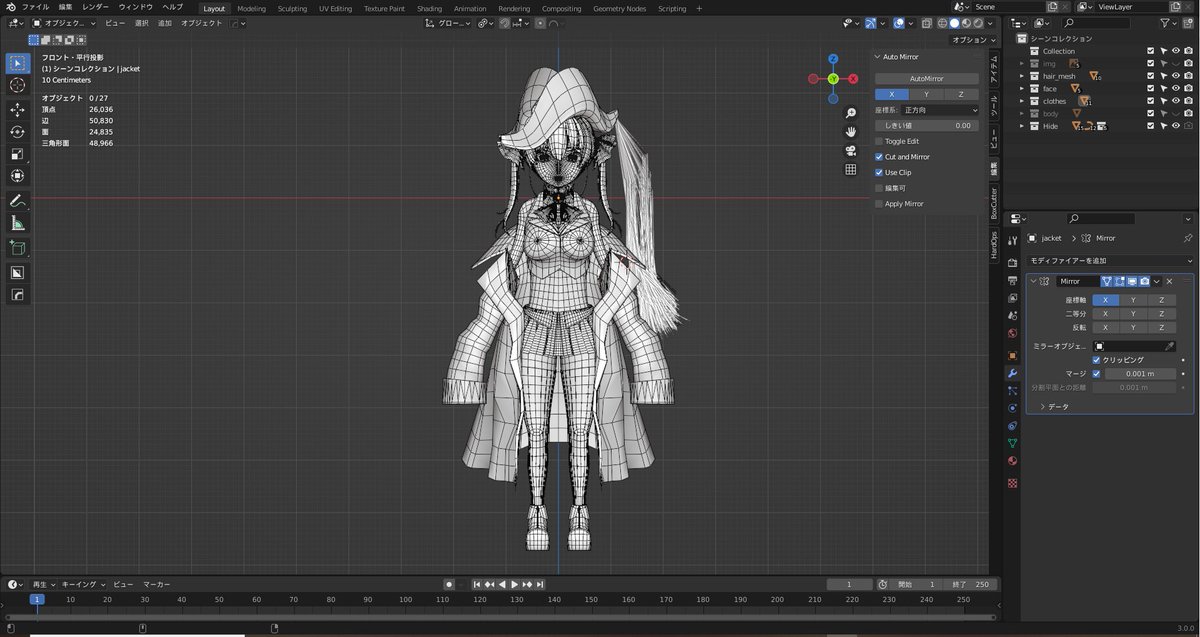Select the Measure tool
Viewport: 1200px width, 637px height.
17,222
